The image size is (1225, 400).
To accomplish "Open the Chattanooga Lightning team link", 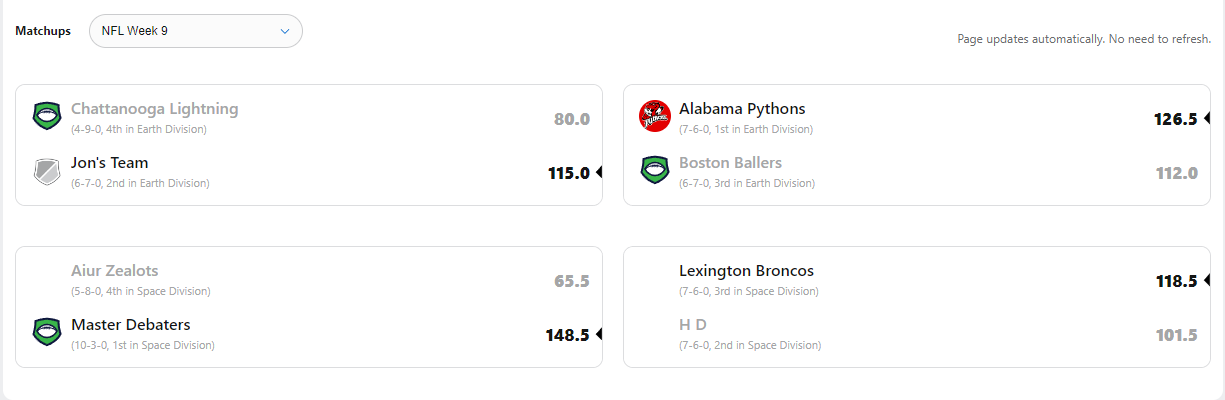I will coord(154,109).
